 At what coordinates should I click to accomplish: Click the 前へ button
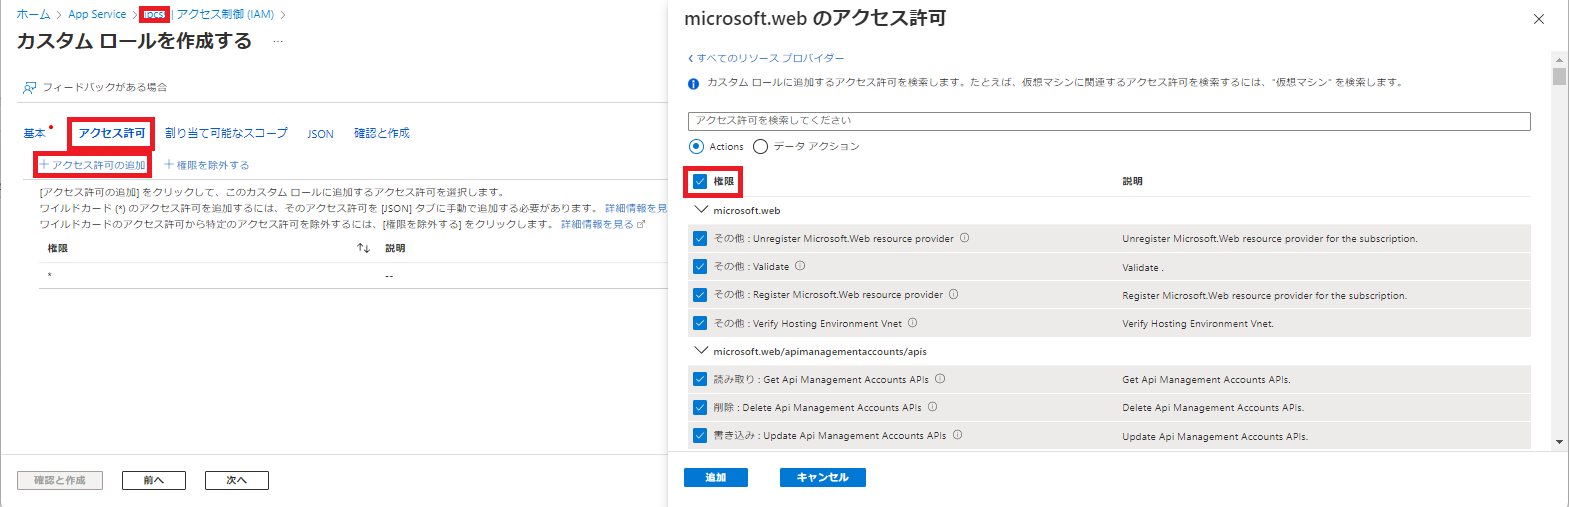point(154,480)
